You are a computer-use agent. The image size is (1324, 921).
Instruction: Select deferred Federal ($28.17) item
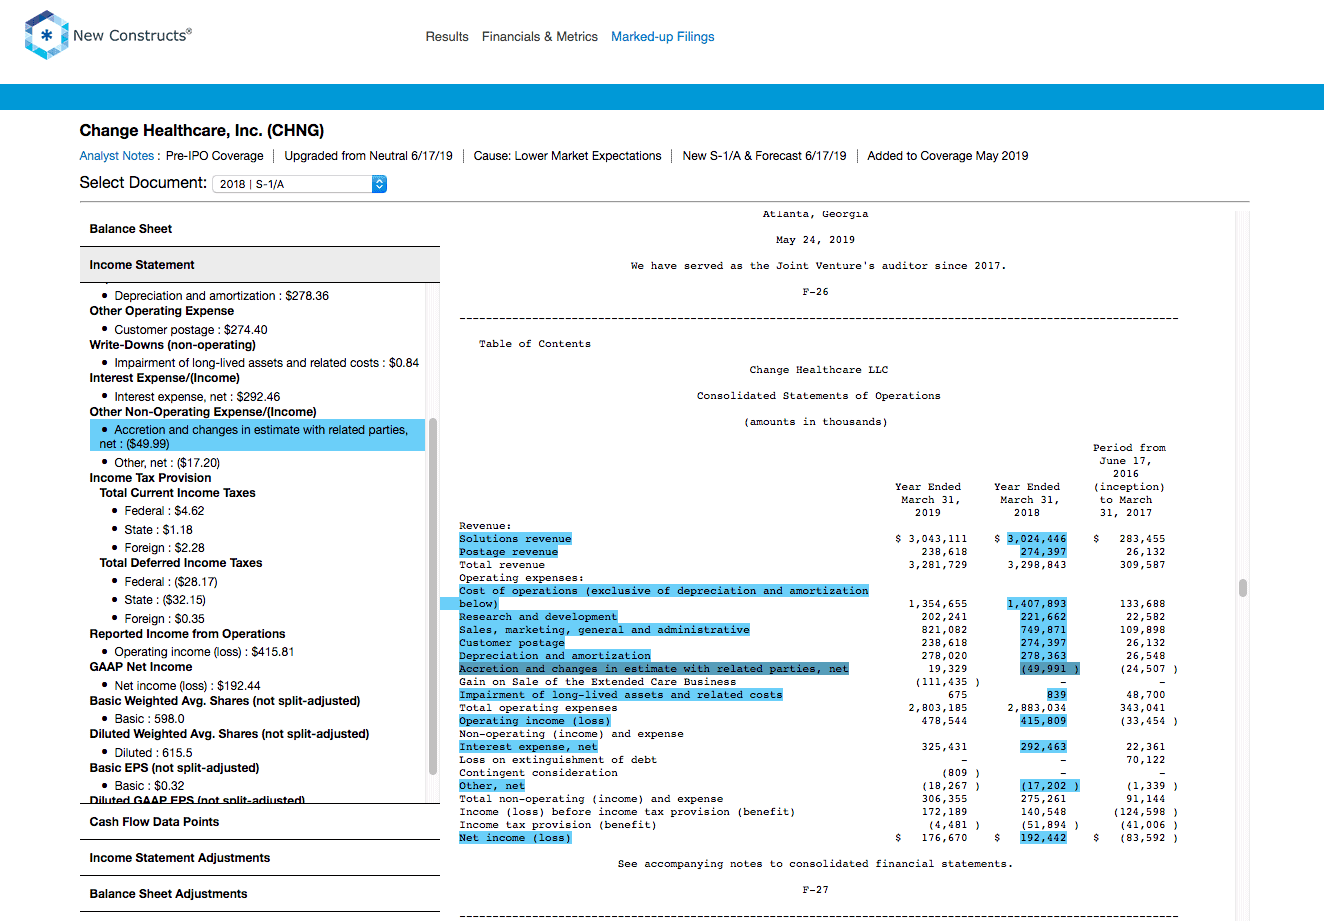[x=171, y=582]
